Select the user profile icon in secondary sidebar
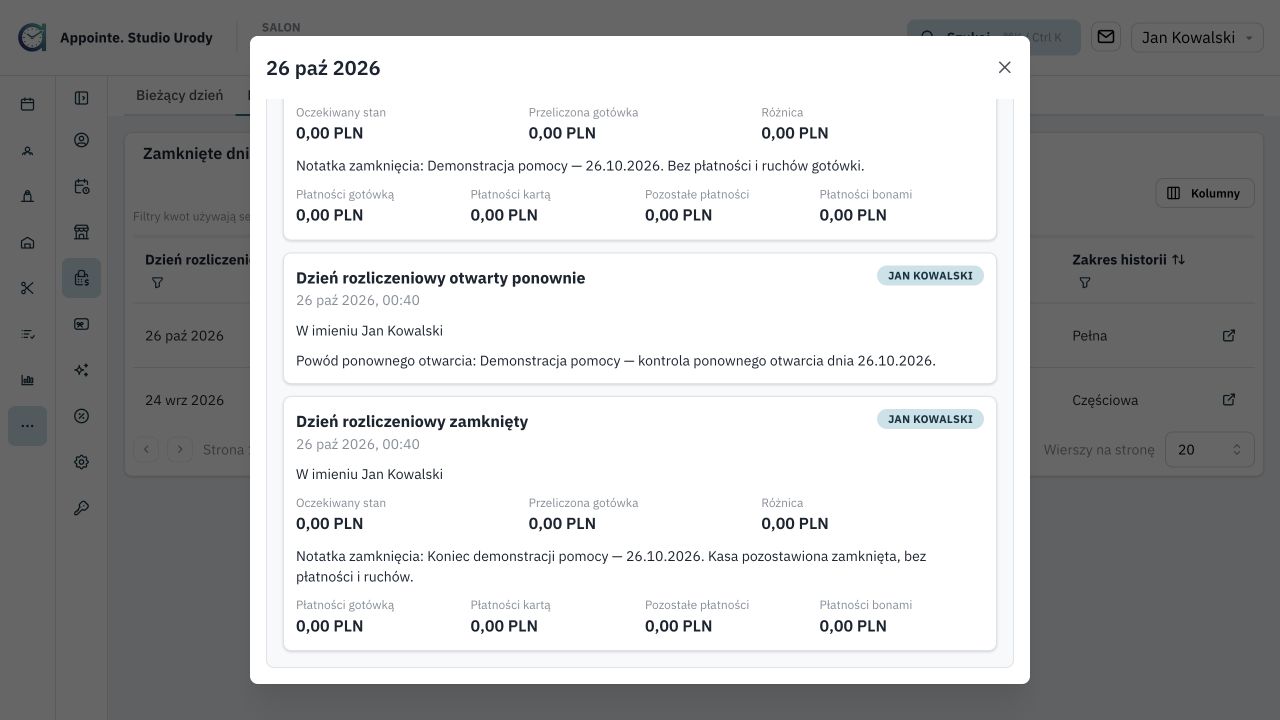Screen dimensions: 1280x720 (x=82, y=140)
